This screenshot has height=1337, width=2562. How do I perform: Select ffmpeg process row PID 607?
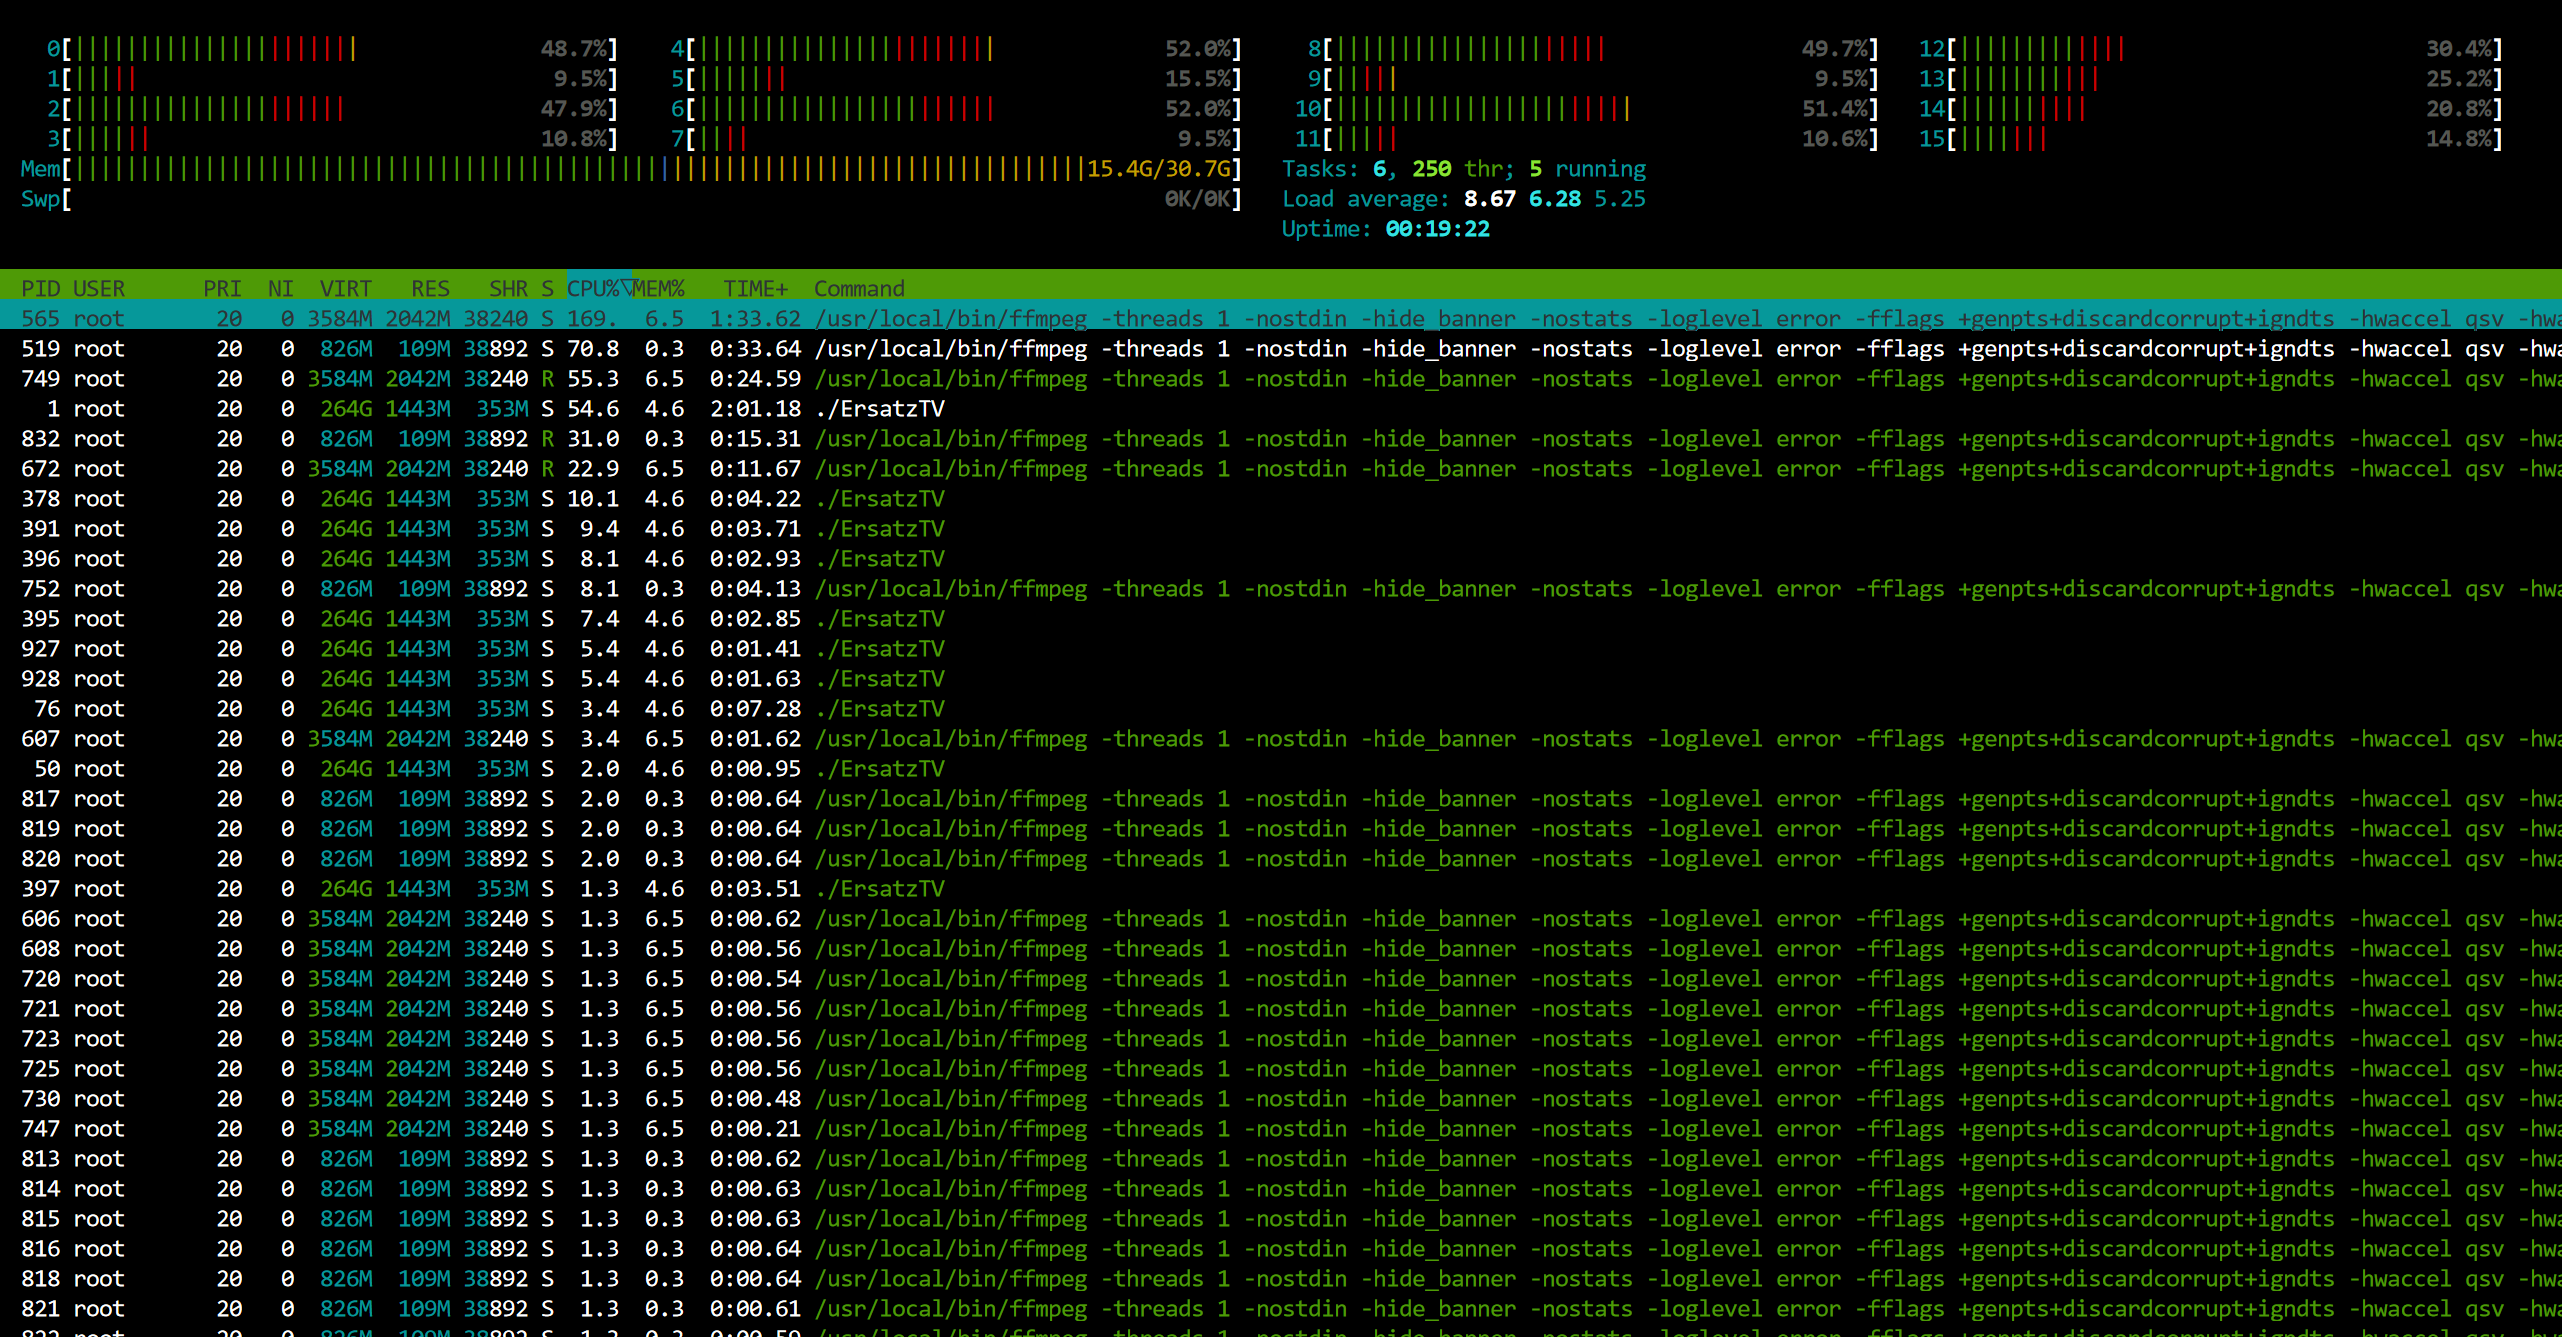[x=1281, y=739]
